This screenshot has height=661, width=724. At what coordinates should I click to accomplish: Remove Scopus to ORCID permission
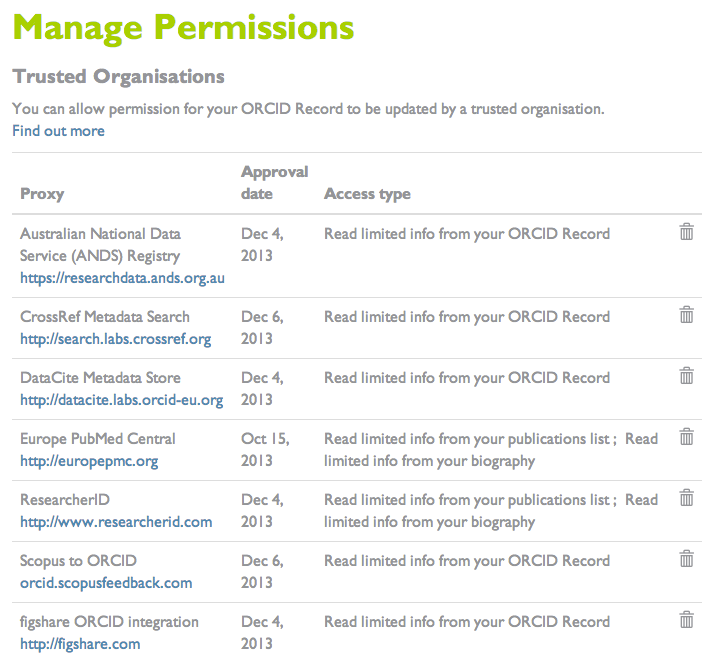(687, 559)
